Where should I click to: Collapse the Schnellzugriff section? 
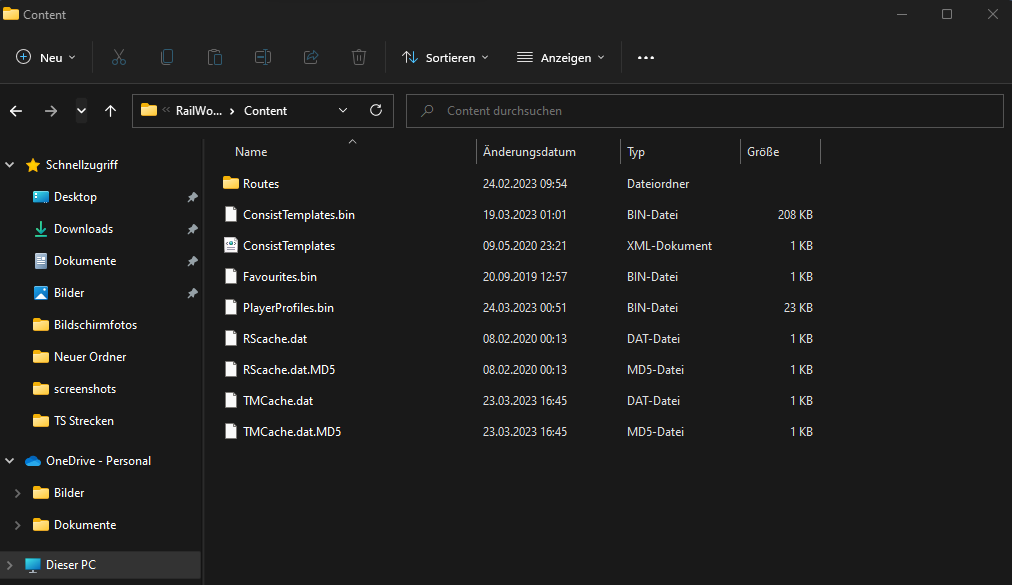point(10,165)
